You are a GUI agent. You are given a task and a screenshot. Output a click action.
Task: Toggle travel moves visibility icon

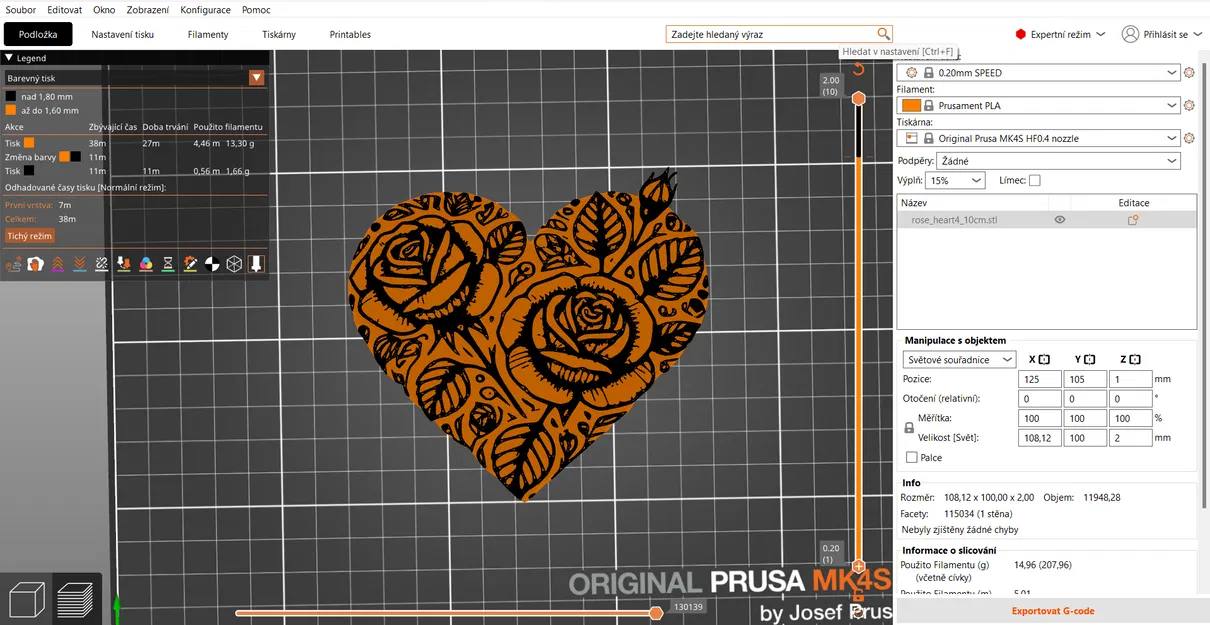[x=14, y=263]
